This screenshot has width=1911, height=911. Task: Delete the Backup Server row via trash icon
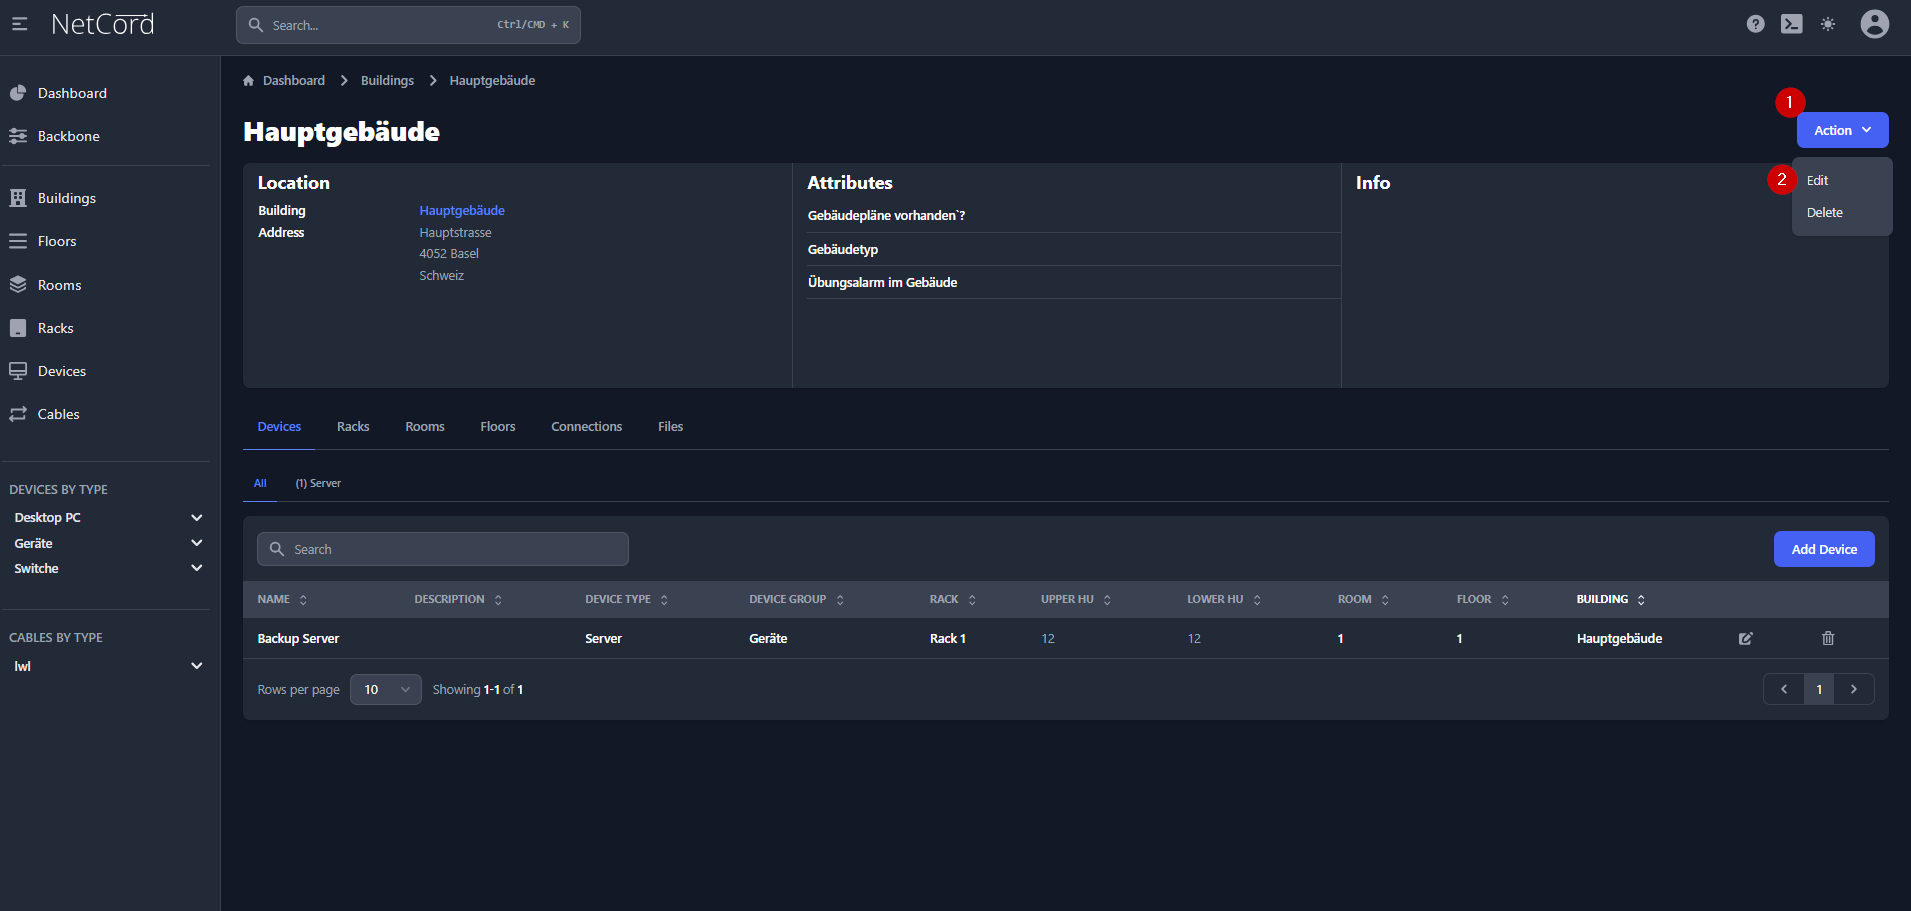[x=1828, y=638]
